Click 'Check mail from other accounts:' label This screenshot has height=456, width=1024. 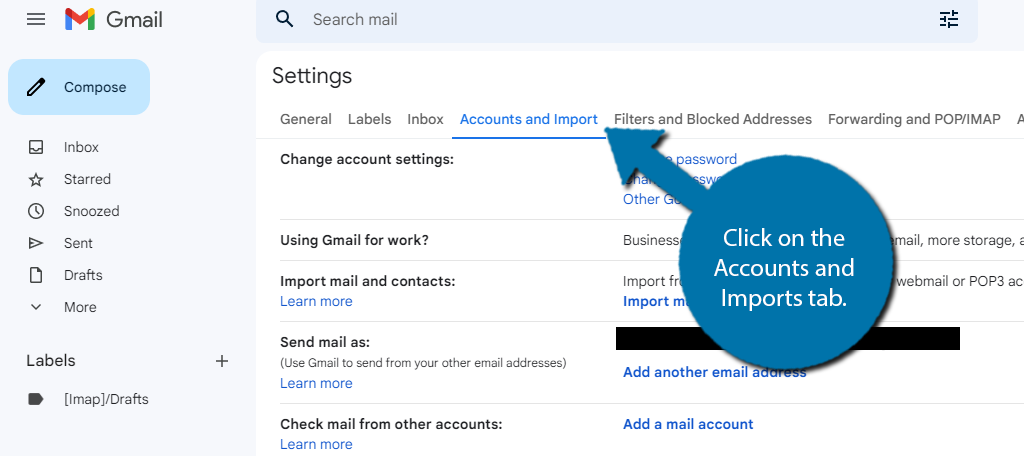click(391, 424)
